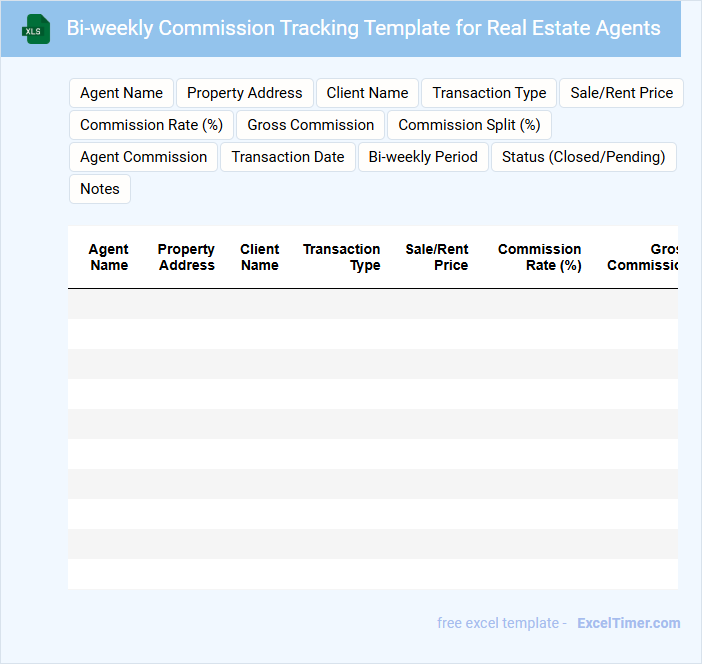Click the Sale/Rent Price column header
The height and width of the screenshot is (664, 702).
(x=437, y=257)
